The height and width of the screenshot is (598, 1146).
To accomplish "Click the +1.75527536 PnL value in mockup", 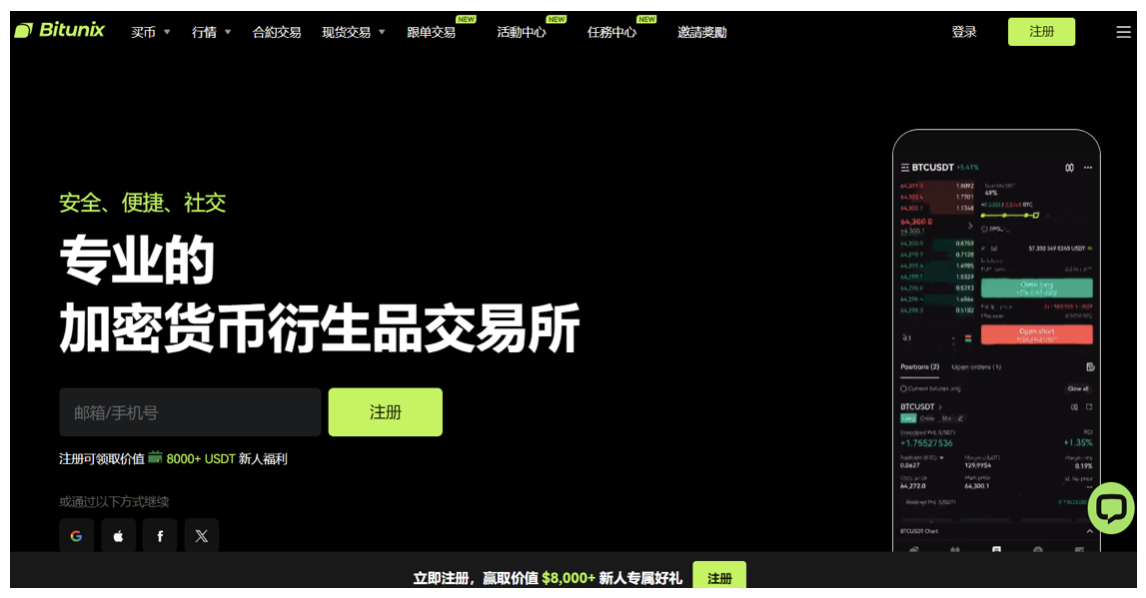I will click(x=927, y=443).
